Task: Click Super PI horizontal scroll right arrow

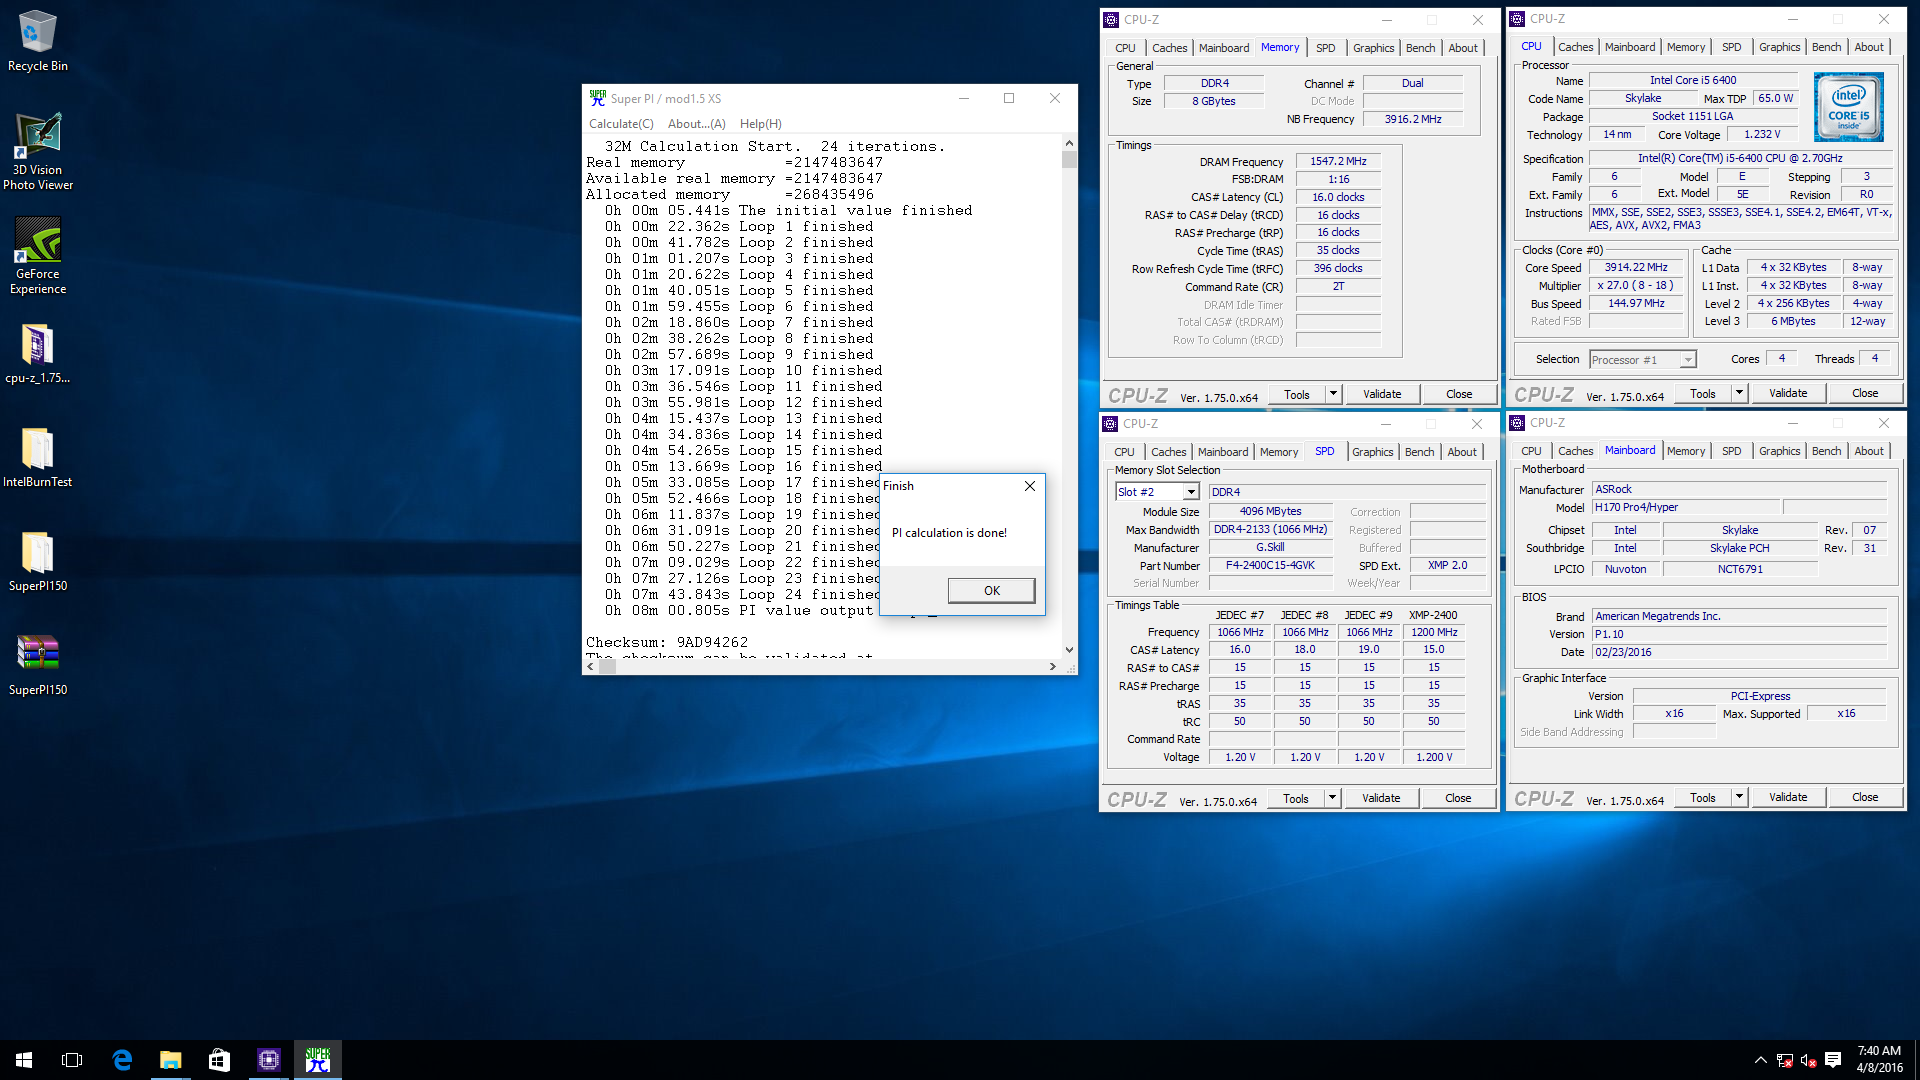Action: [x=1052, y=666]
